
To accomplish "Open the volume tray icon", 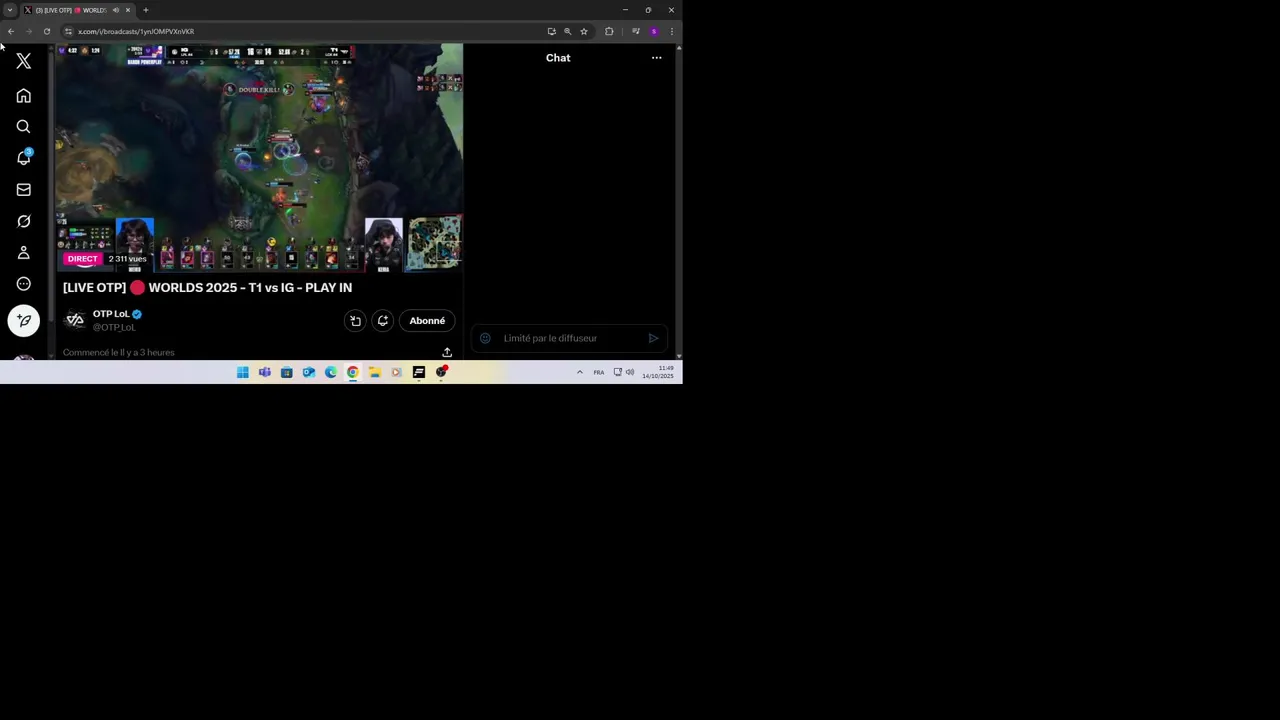I will 630,372.
